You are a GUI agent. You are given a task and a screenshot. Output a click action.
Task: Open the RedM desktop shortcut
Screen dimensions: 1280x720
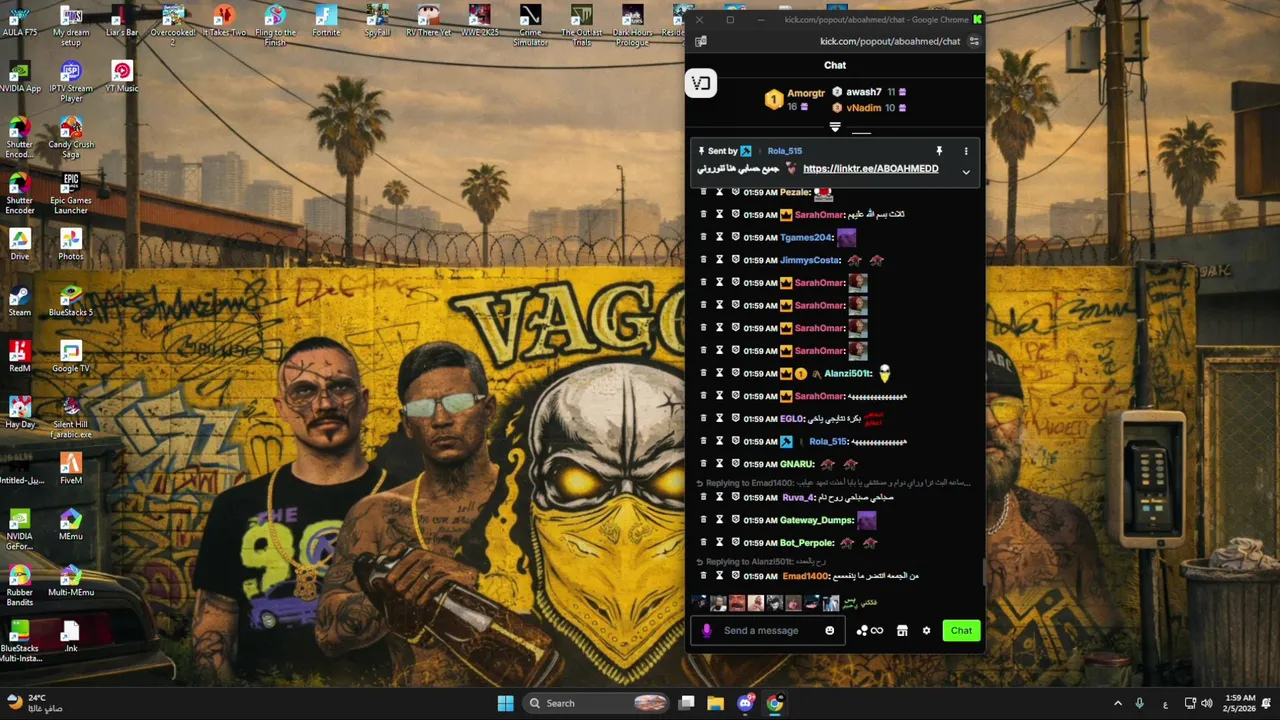pos(19,357)
